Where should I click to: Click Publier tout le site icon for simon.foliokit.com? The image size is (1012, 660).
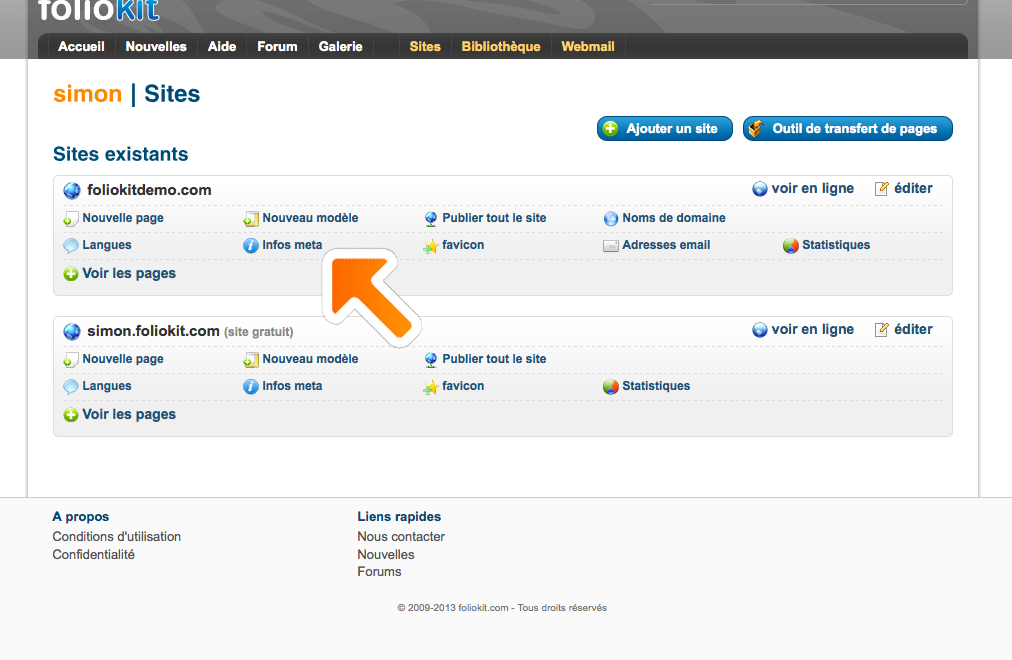coord(431,360)
